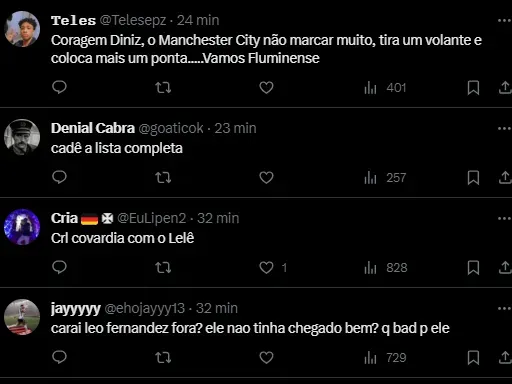Reply to Teles' tweet about Diniz
The image size is (512, 384).
(x=59, y=87)
